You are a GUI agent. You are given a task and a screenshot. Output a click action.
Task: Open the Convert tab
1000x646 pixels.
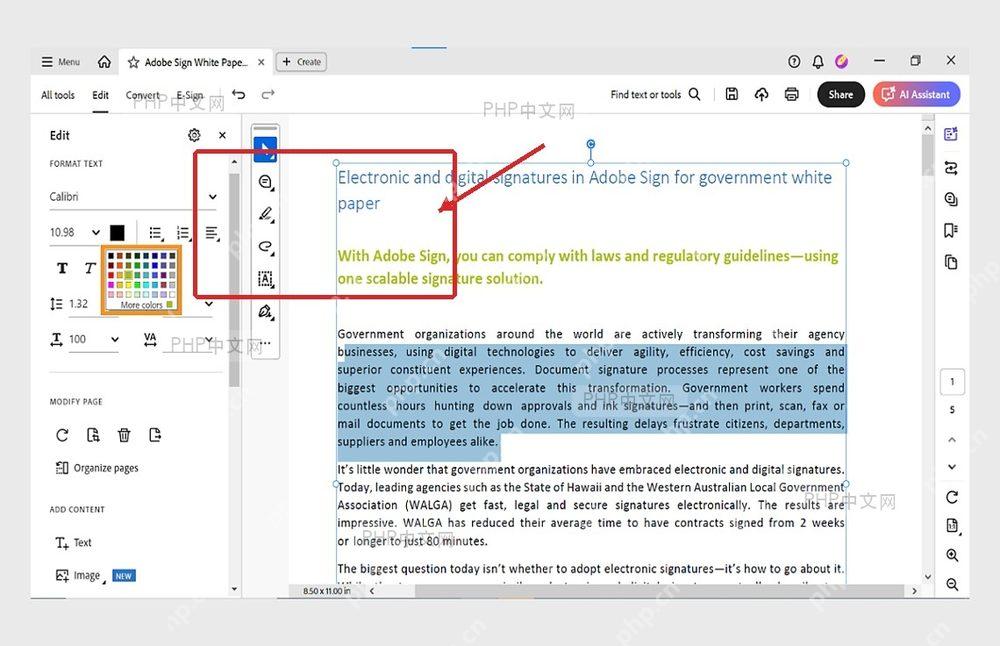(142, 95)
